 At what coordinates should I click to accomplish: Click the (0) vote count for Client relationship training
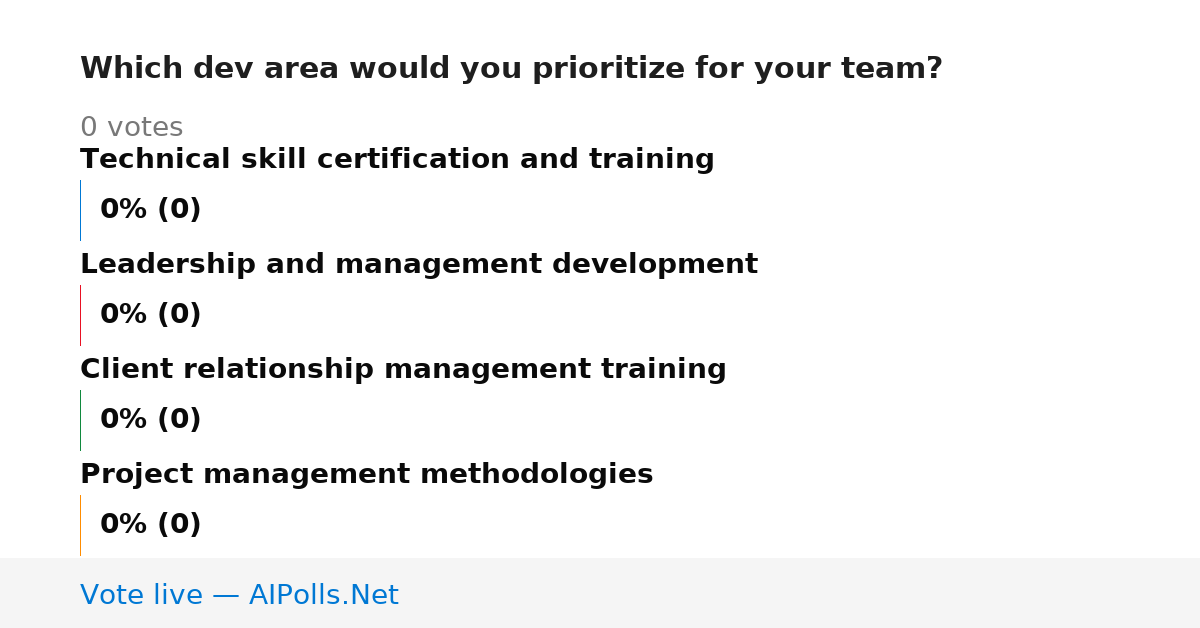coord(179,420)
